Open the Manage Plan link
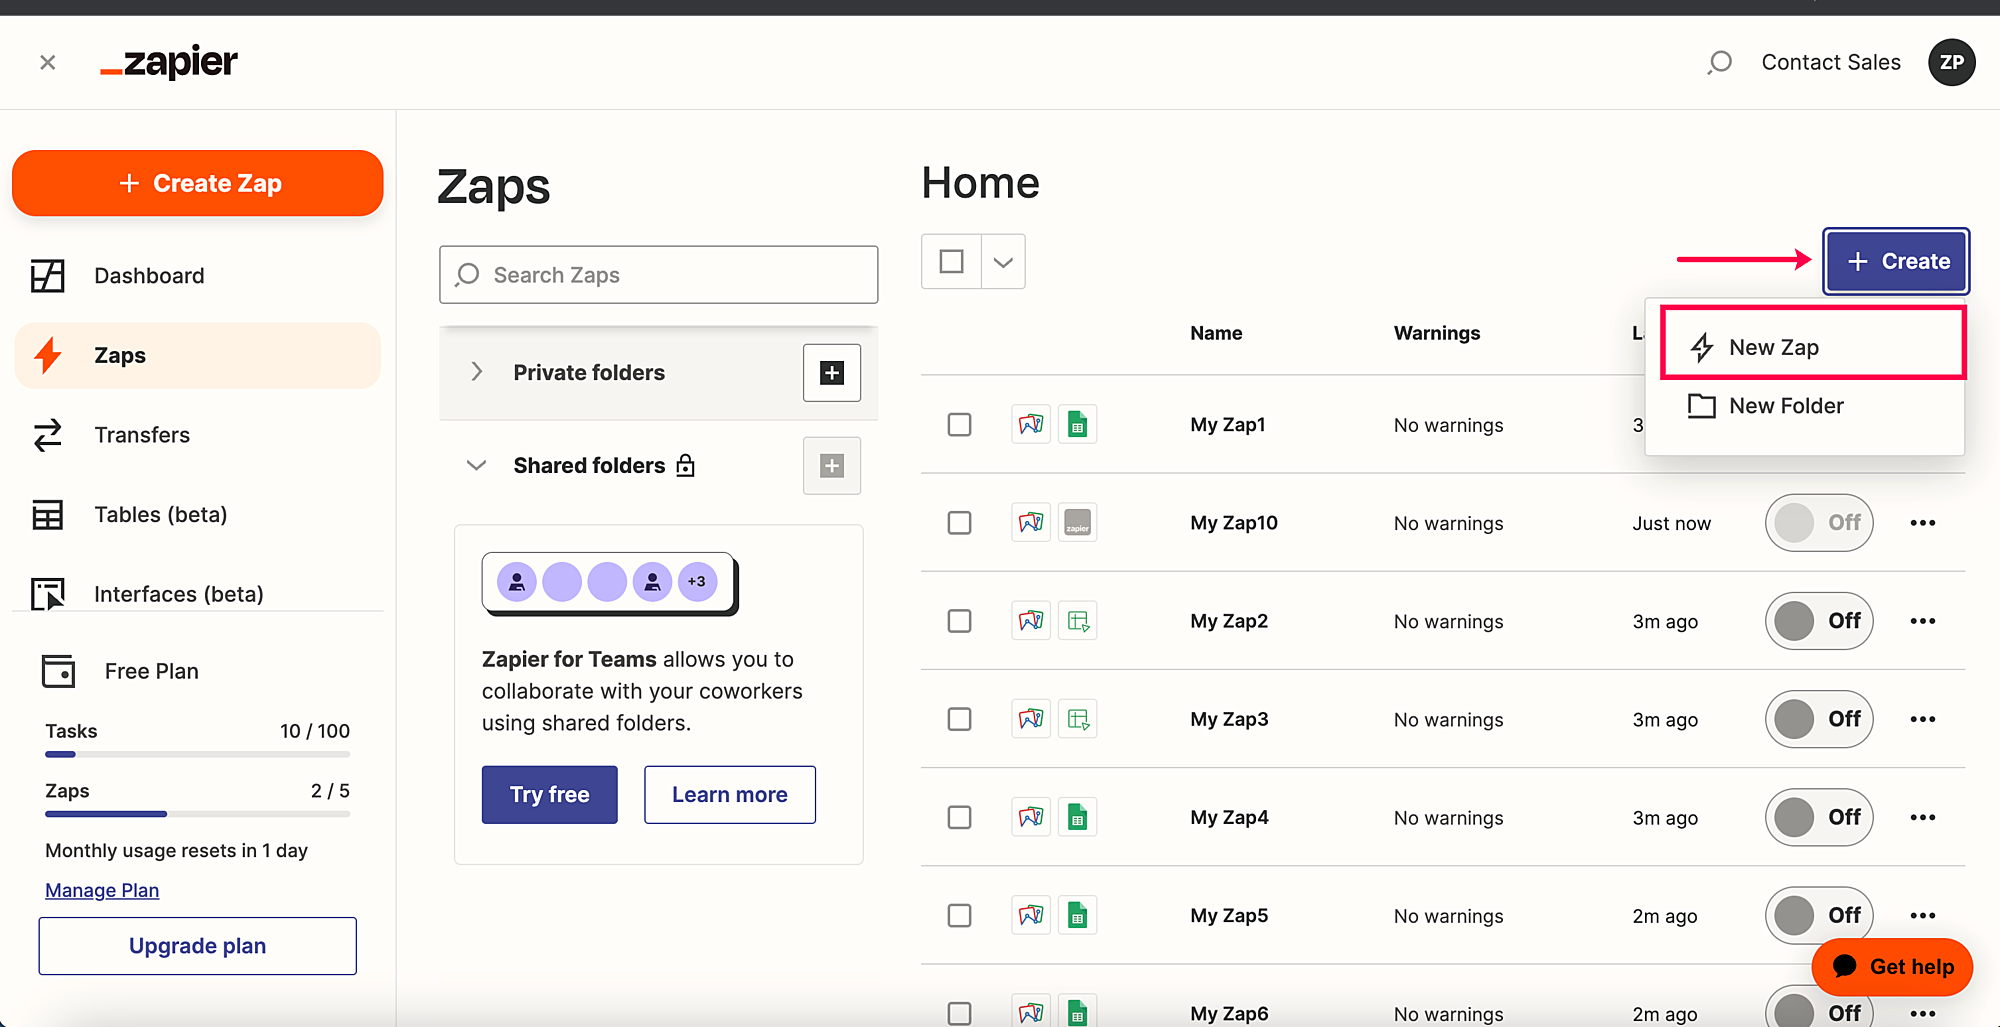 pos(102,890)
